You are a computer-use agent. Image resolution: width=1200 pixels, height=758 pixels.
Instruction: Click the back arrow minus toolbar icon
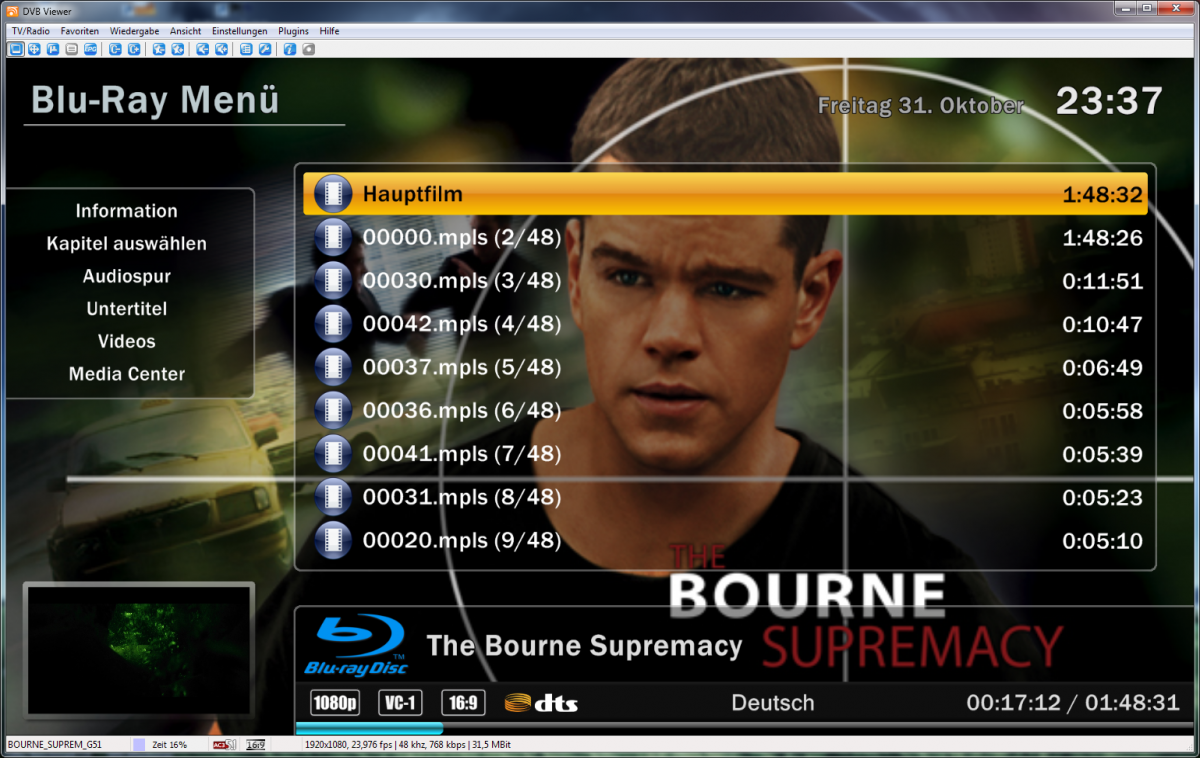tap(202, 49)
